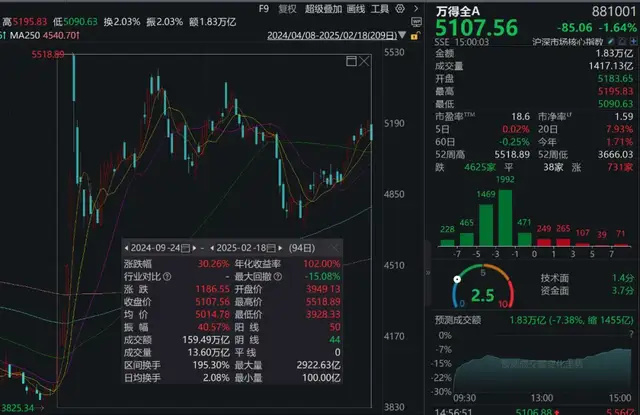Click the MA250 4540.701 indicator label
Screen dimensions: 640x415
pyautogui.click(x=45, y=36)
